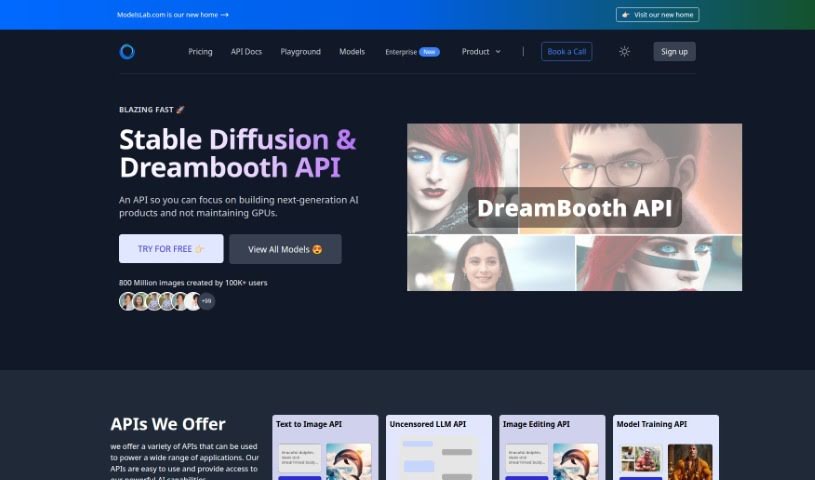Open the Image Editing API card

552,447
